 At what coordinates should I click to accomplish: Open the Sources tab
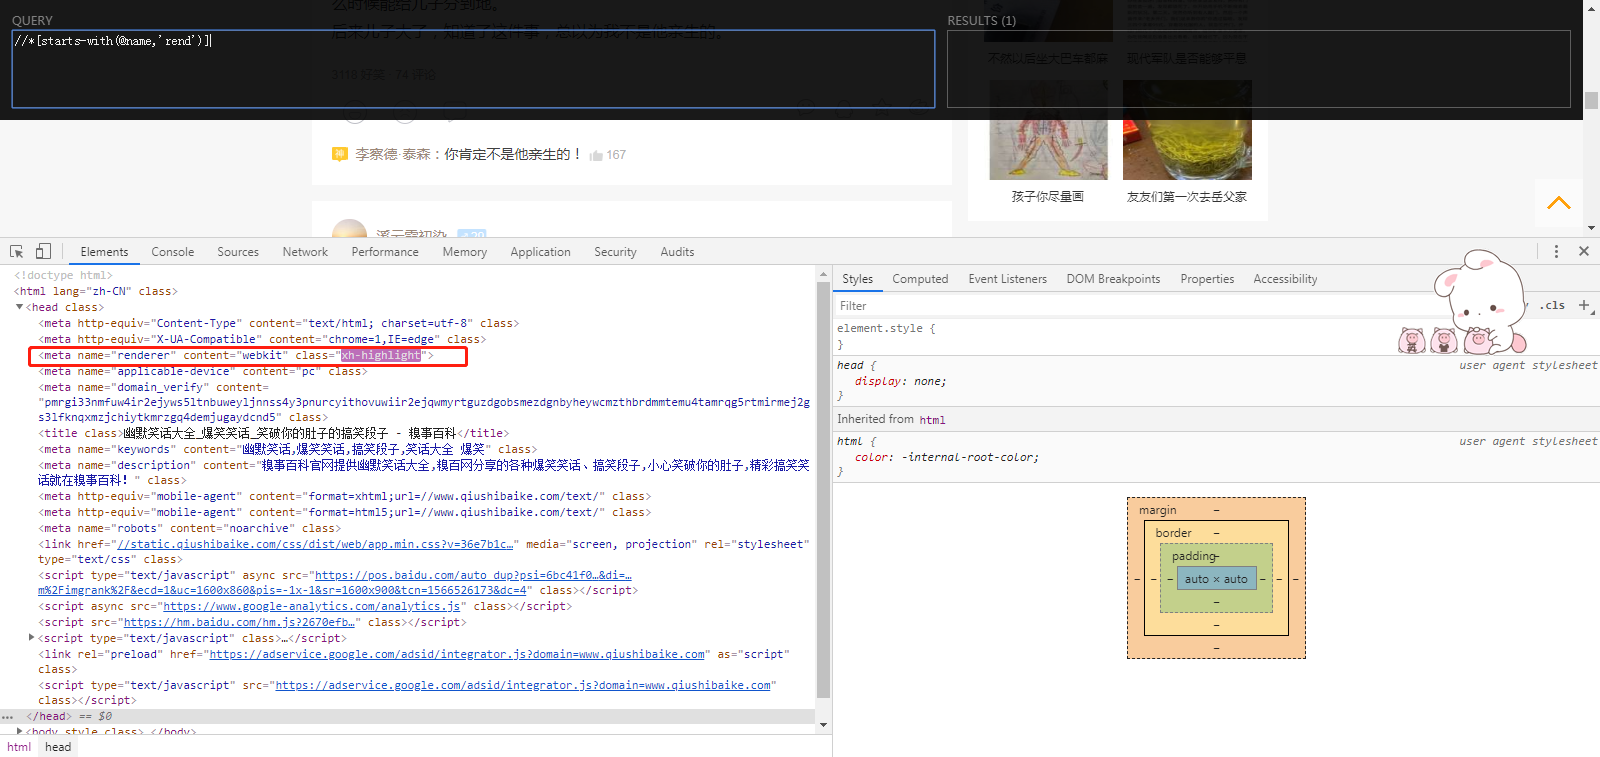tap(238, 252)
